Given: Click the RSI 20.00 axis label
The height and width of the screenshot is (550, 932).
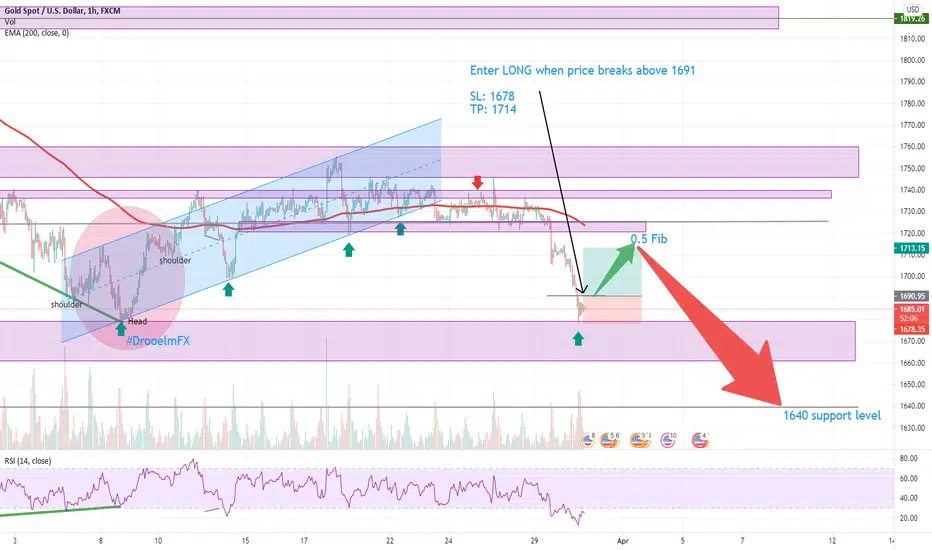Looking at the screenshot, I should (909, 518).
